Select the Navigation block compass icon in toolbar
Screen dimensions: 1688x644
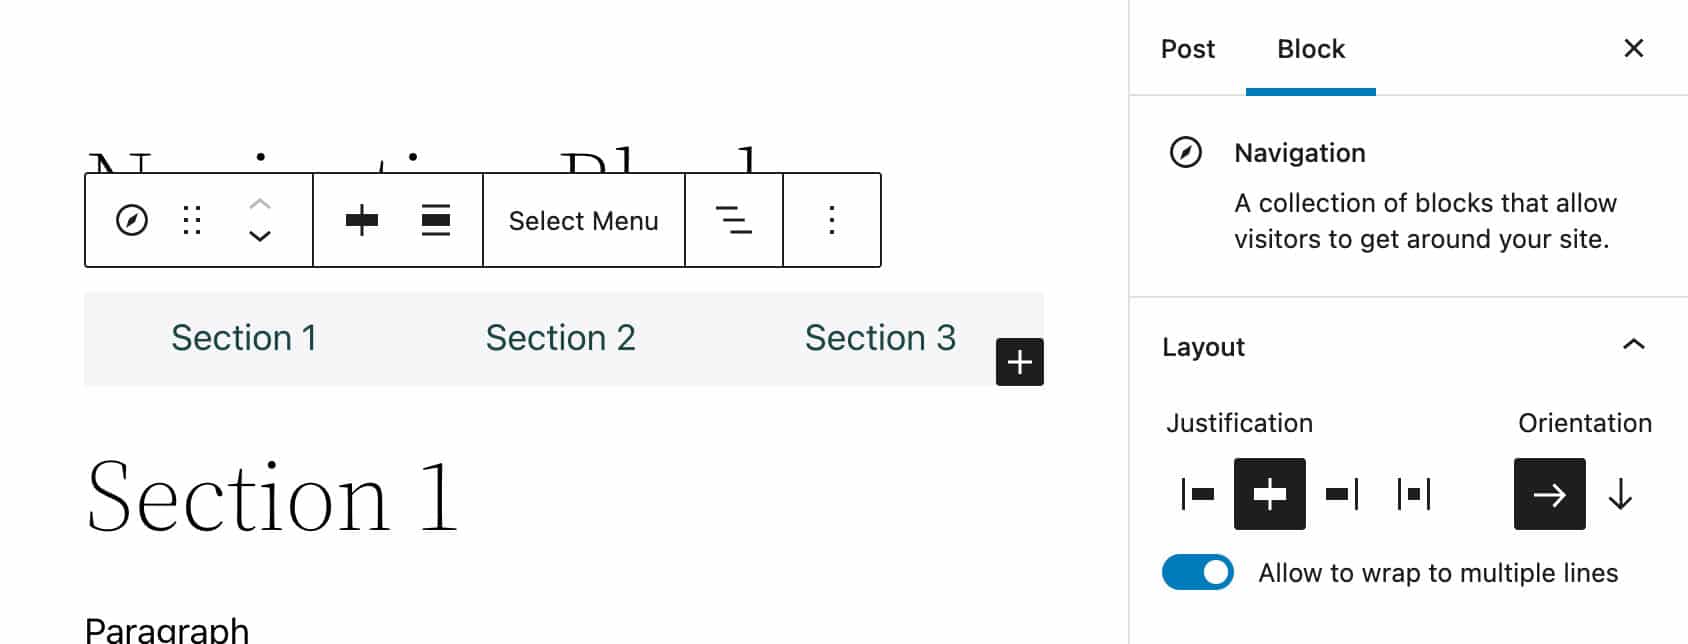133,220
